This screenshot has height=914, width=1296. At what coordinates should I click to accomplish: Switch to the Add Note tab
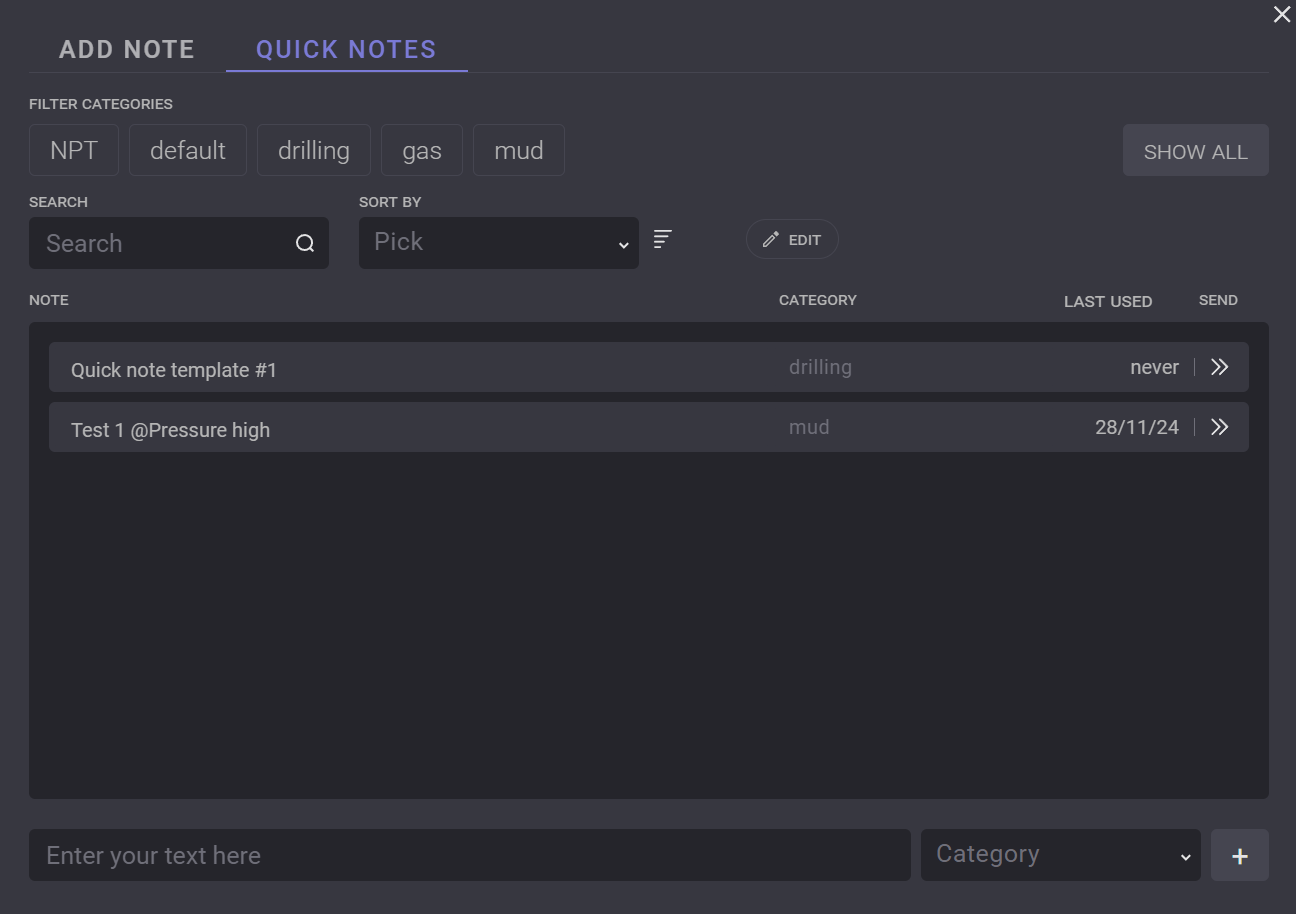pos(127,49)
